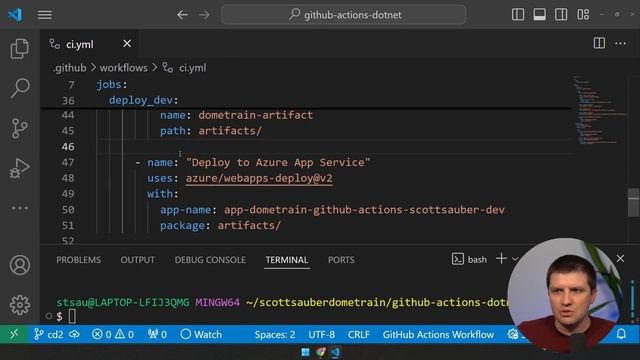640x360 pixels.
Task: Switch to the TERMINAL panel tab
Action: (287, 260)
